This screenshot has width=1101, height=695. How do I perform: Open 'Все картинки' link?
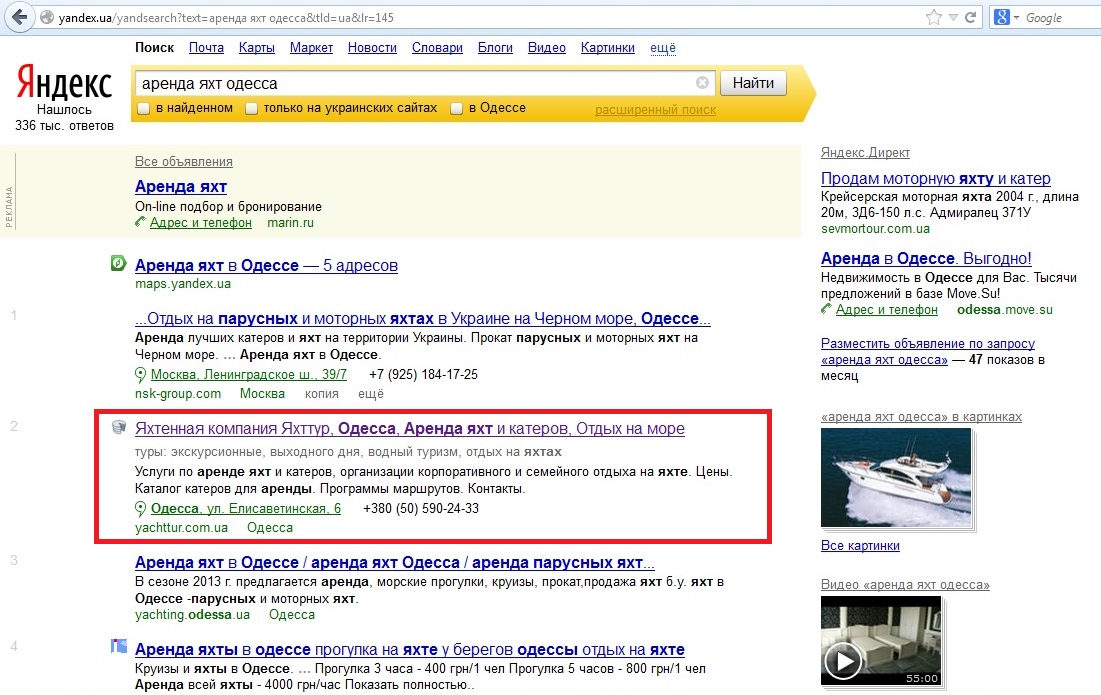point(860,545)
